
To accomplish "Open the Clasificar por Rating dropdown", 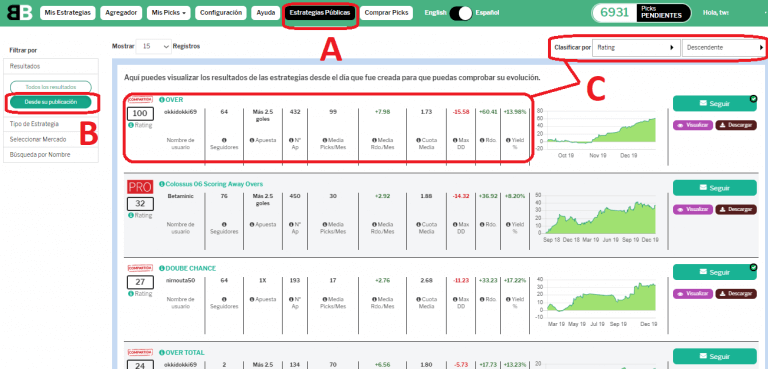I will point(636,48).
